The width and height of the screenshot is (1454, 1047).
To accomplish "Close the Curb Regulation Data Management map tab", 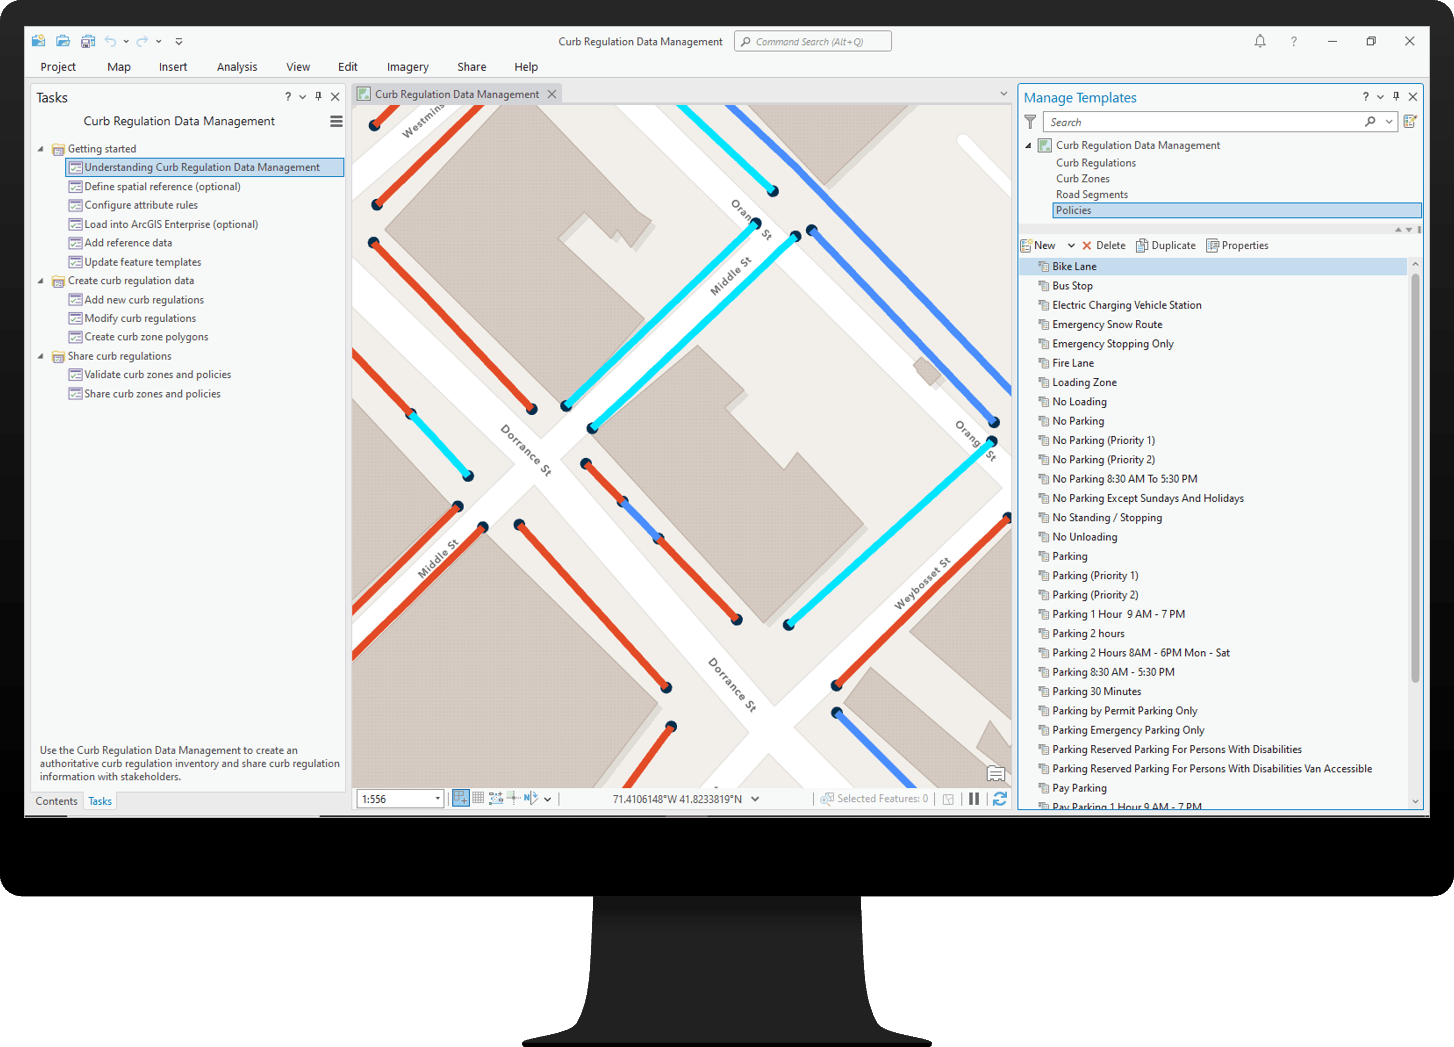I will click(551, 94).
